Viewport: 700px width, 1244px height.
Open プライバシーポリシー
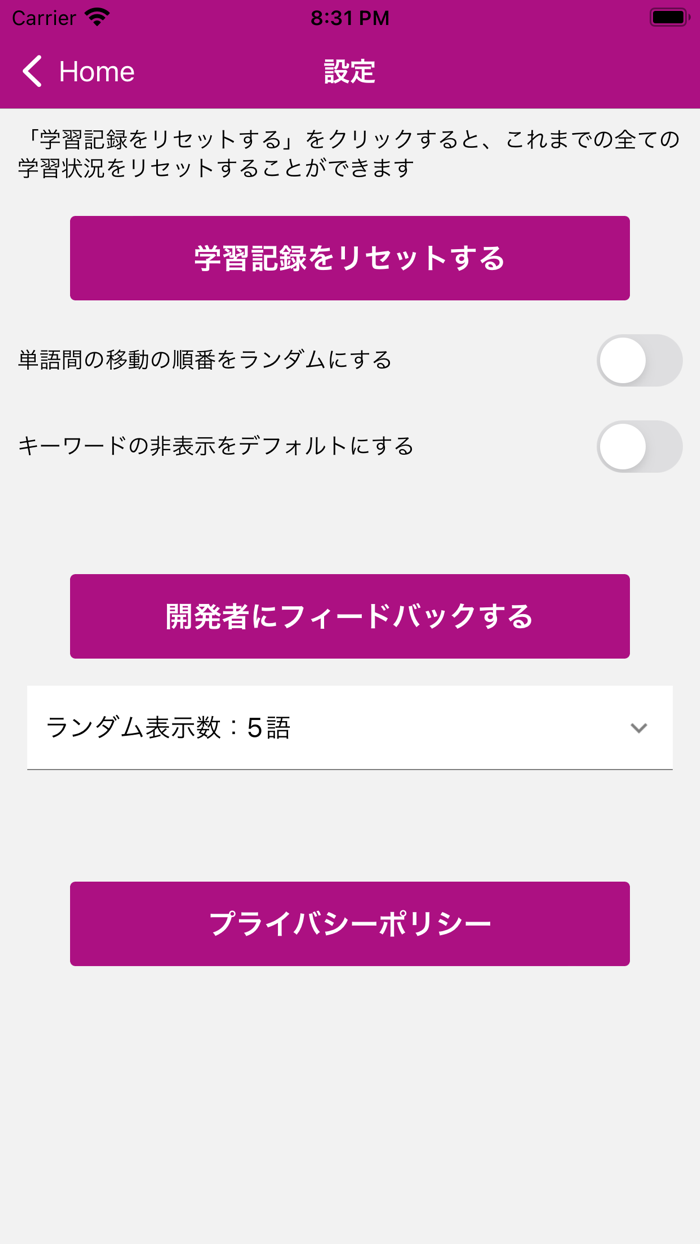pyautogui.click(x=349, y=923)
